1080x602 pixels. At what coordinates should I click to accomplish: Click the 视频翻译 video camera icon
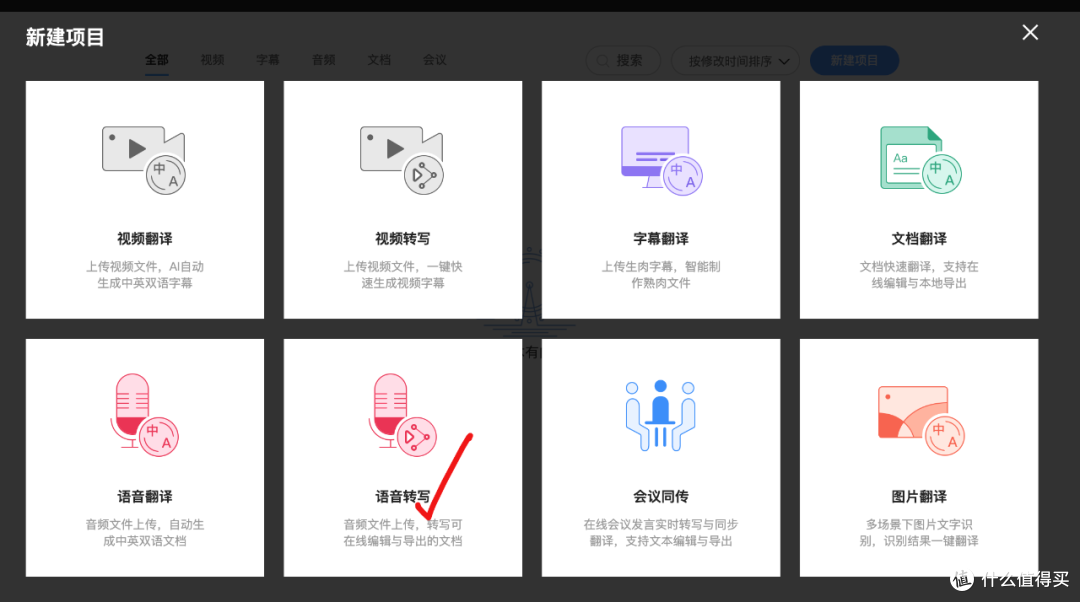coord(144,160)
